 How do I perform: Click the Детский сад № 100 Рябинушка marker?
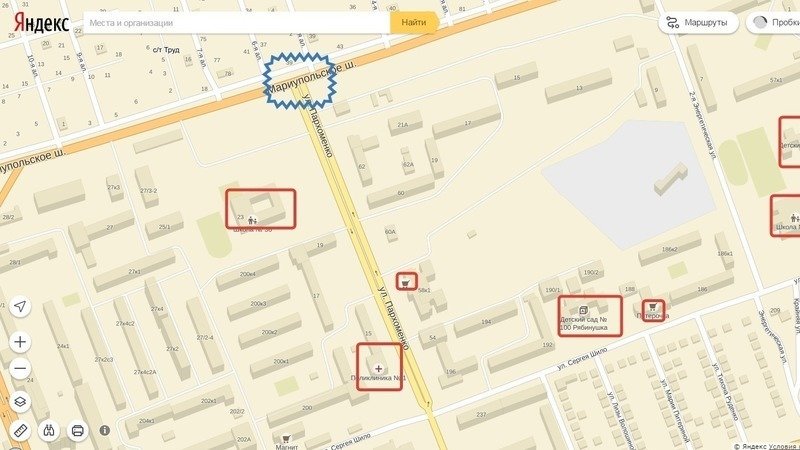pos(584,310)
